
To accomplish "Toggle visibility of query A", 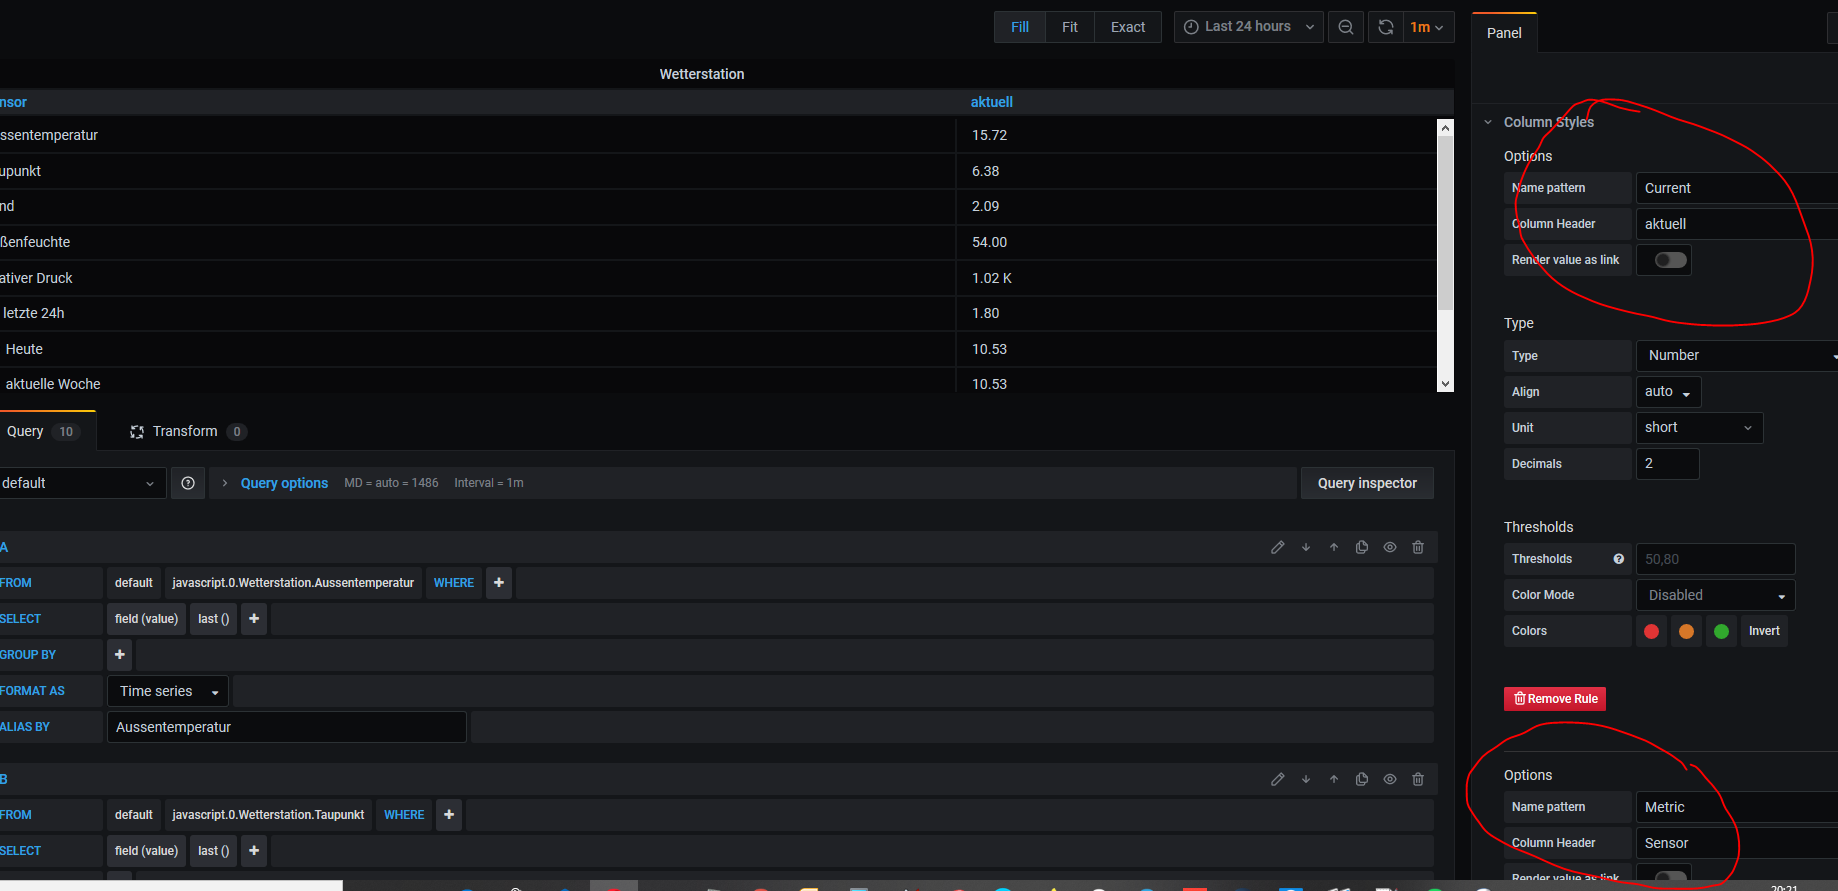I will click(x=1389, y=547).
